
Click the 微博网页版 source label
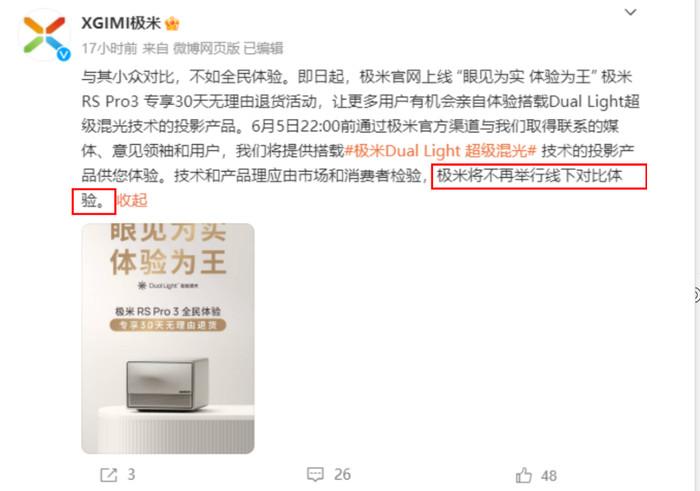(206, 48)
